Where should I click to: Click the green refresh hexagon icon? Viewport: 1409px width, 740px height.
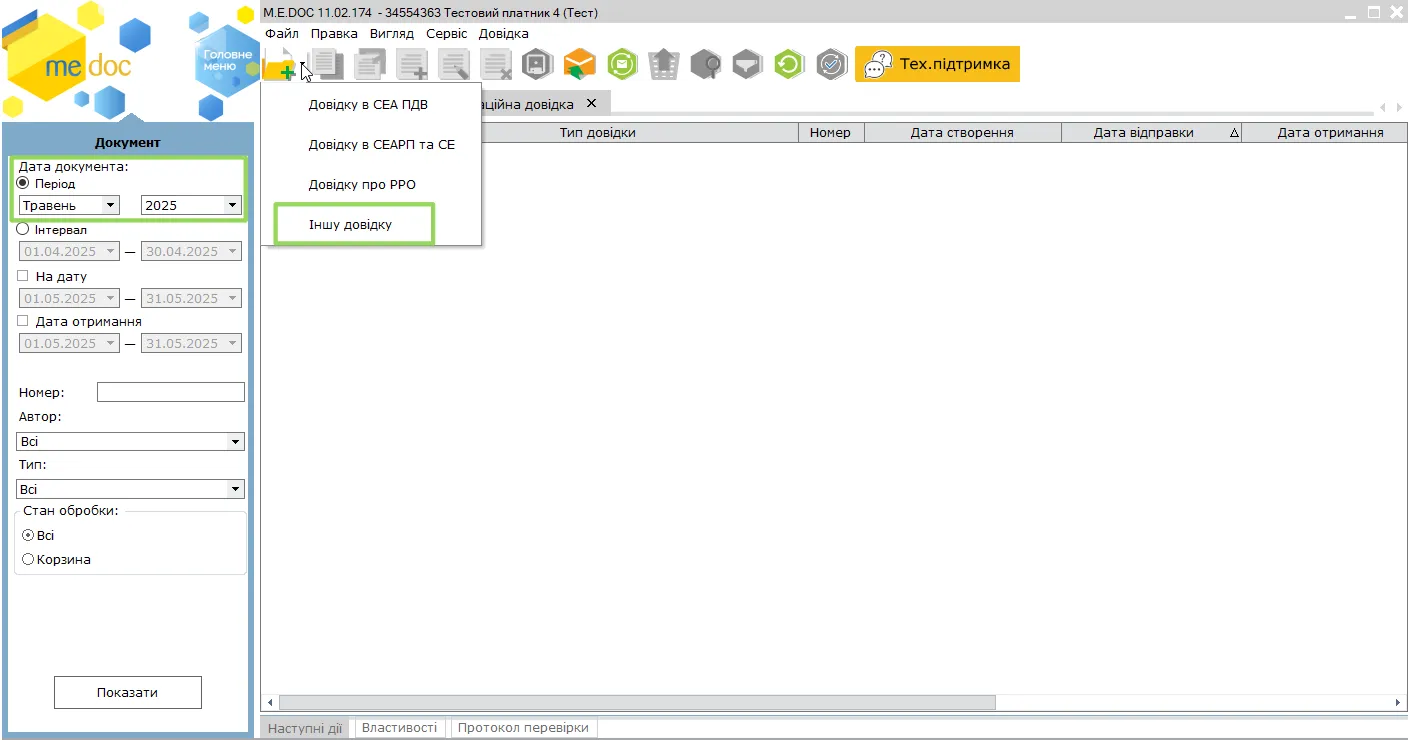tap(790, 65)
